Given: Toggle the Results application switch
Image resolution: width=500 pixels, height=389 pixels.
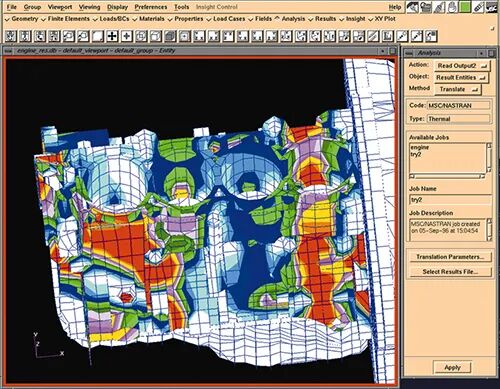Looking at the screenshot, I should coord(322,19).
